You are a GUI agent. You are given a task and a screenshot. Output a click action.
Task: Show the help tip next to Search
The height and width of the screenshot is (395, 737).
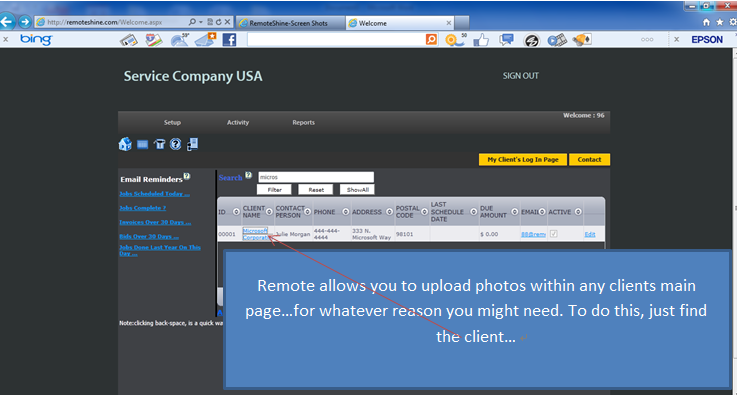(249, 175)
